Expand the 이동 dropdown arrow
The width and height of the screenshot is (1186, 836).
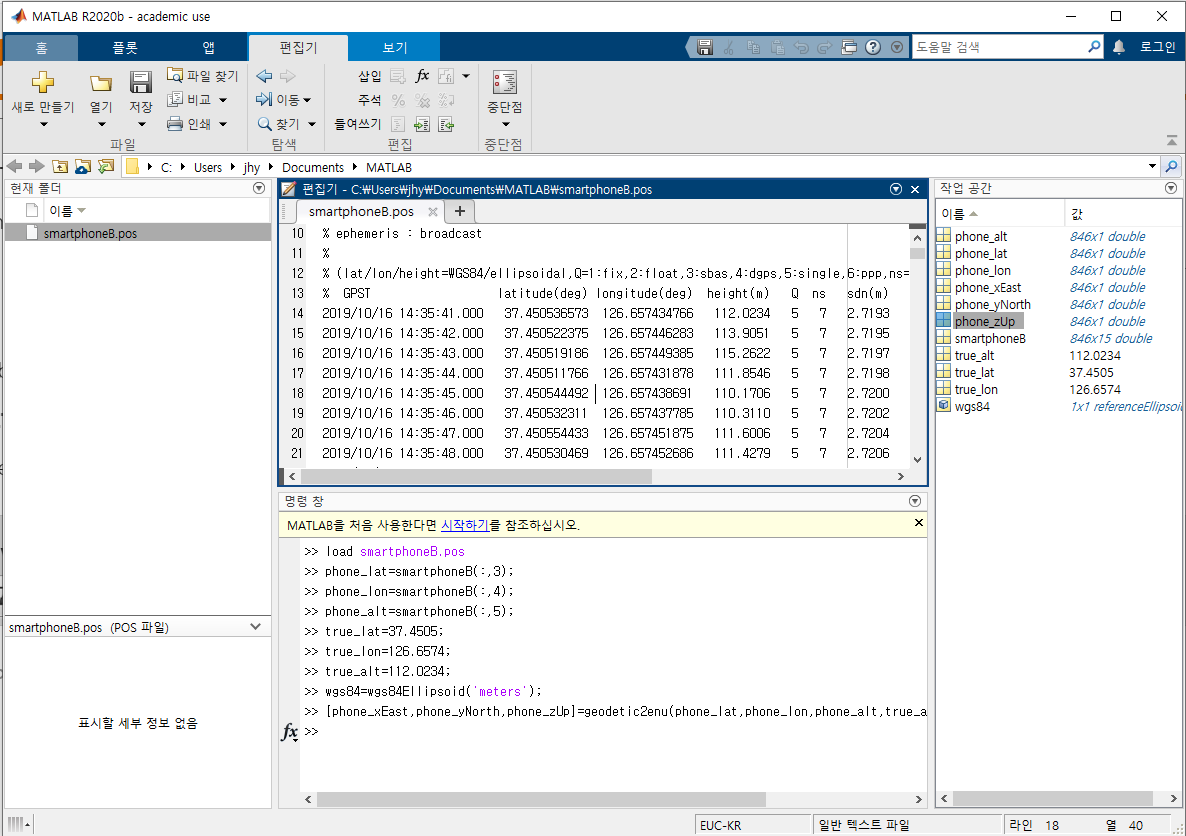click(307, 100)
